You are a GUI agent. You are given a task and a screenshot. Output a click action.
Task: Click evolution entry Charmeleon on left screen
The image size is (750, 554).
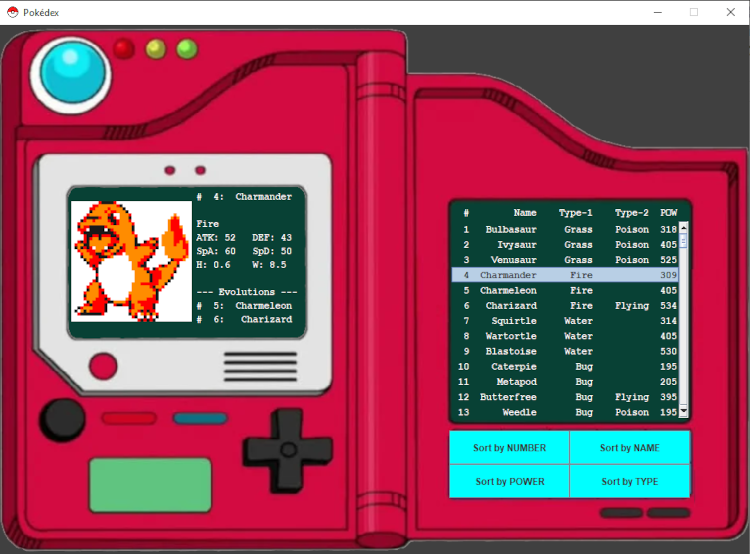click(x=244, y=306)
